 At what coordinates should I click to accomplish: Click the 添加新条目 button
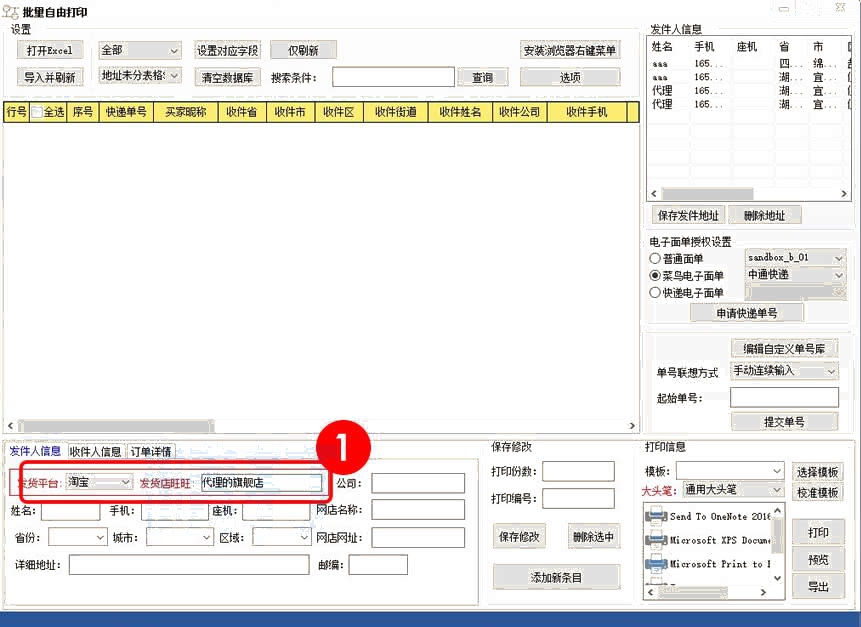(x=556, y=577)
